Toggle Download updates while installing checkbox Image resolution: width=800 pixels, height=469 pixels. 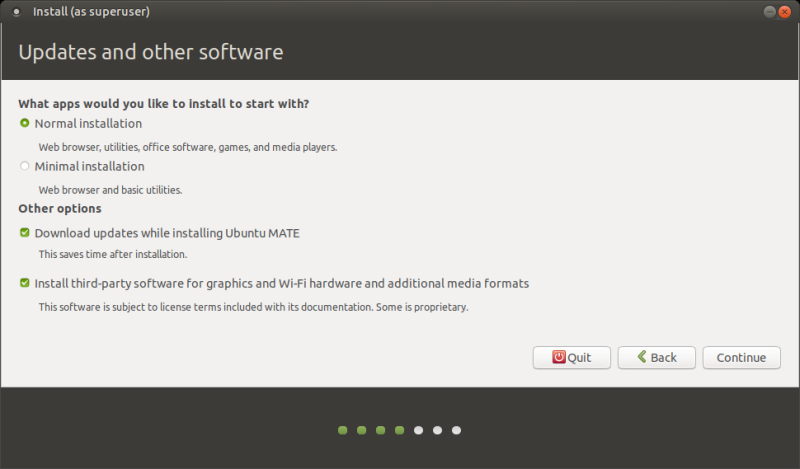(25, 233)
